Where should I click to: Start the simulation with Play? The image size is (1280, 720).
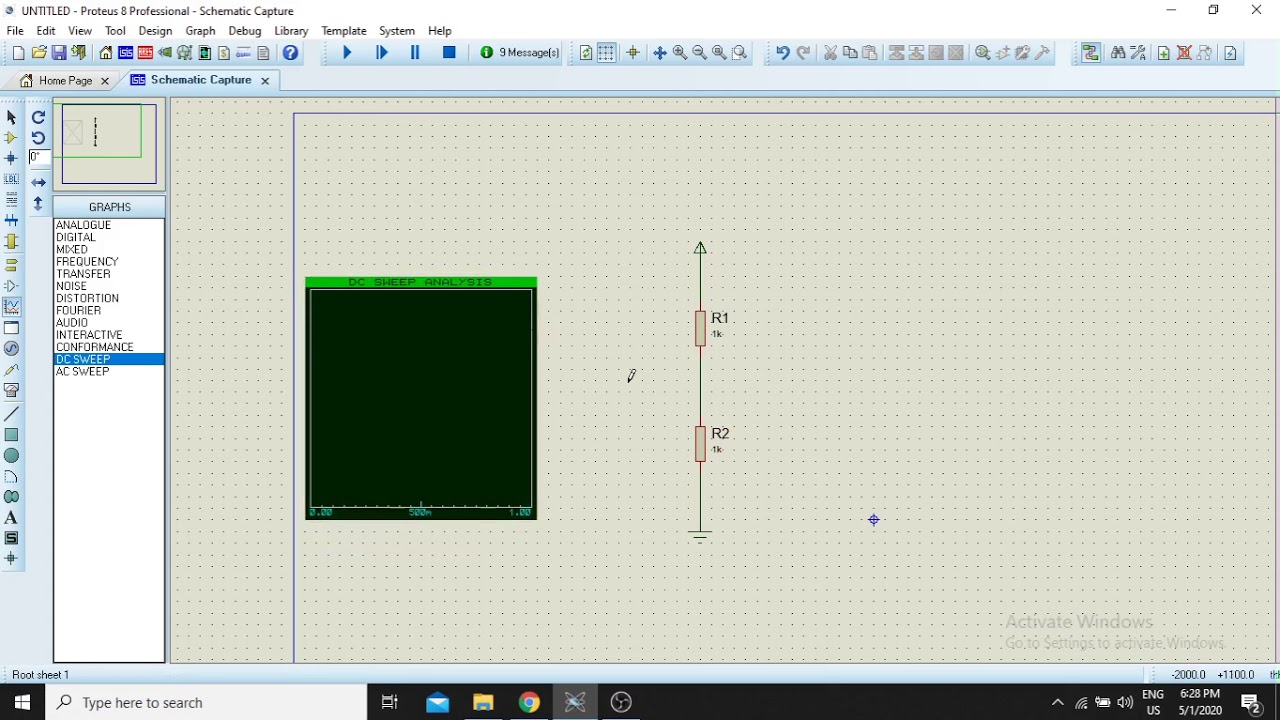[347, 53]
